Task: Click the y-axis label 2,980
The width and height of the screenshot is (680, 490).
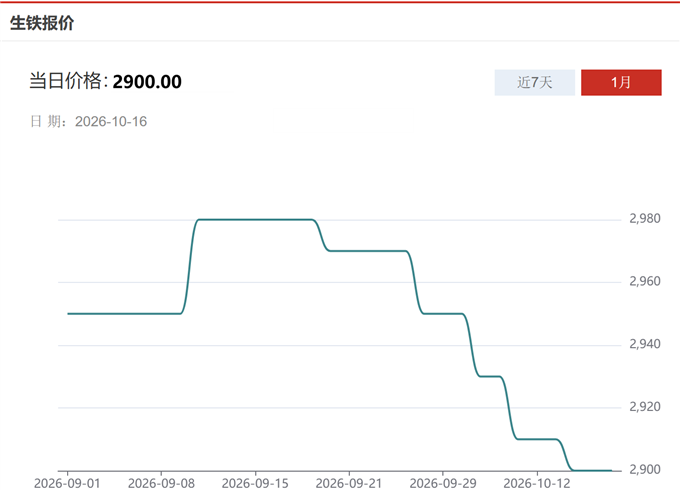Action: pos(645,219)
